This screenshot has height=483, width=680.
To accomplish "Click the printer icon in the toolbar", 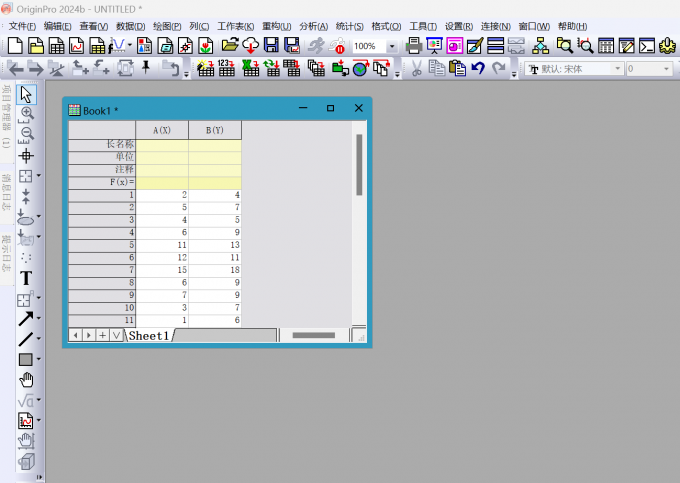I will tap(414, 46).
